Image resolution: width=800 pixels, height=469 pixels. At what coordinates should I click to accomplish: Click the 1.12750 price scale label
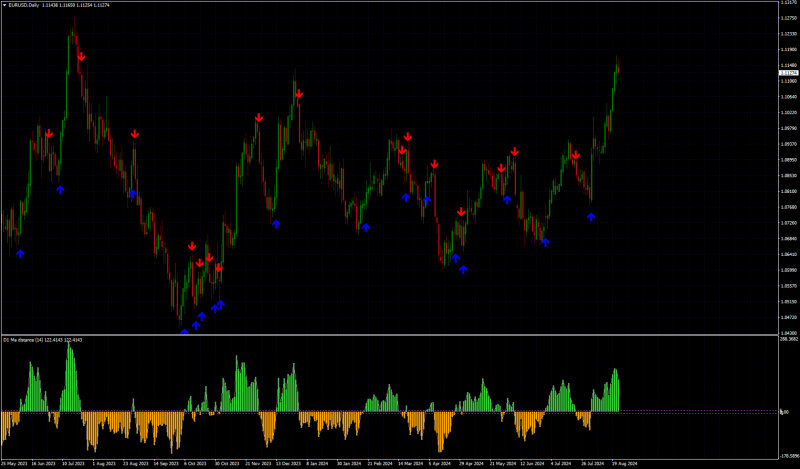788,18
